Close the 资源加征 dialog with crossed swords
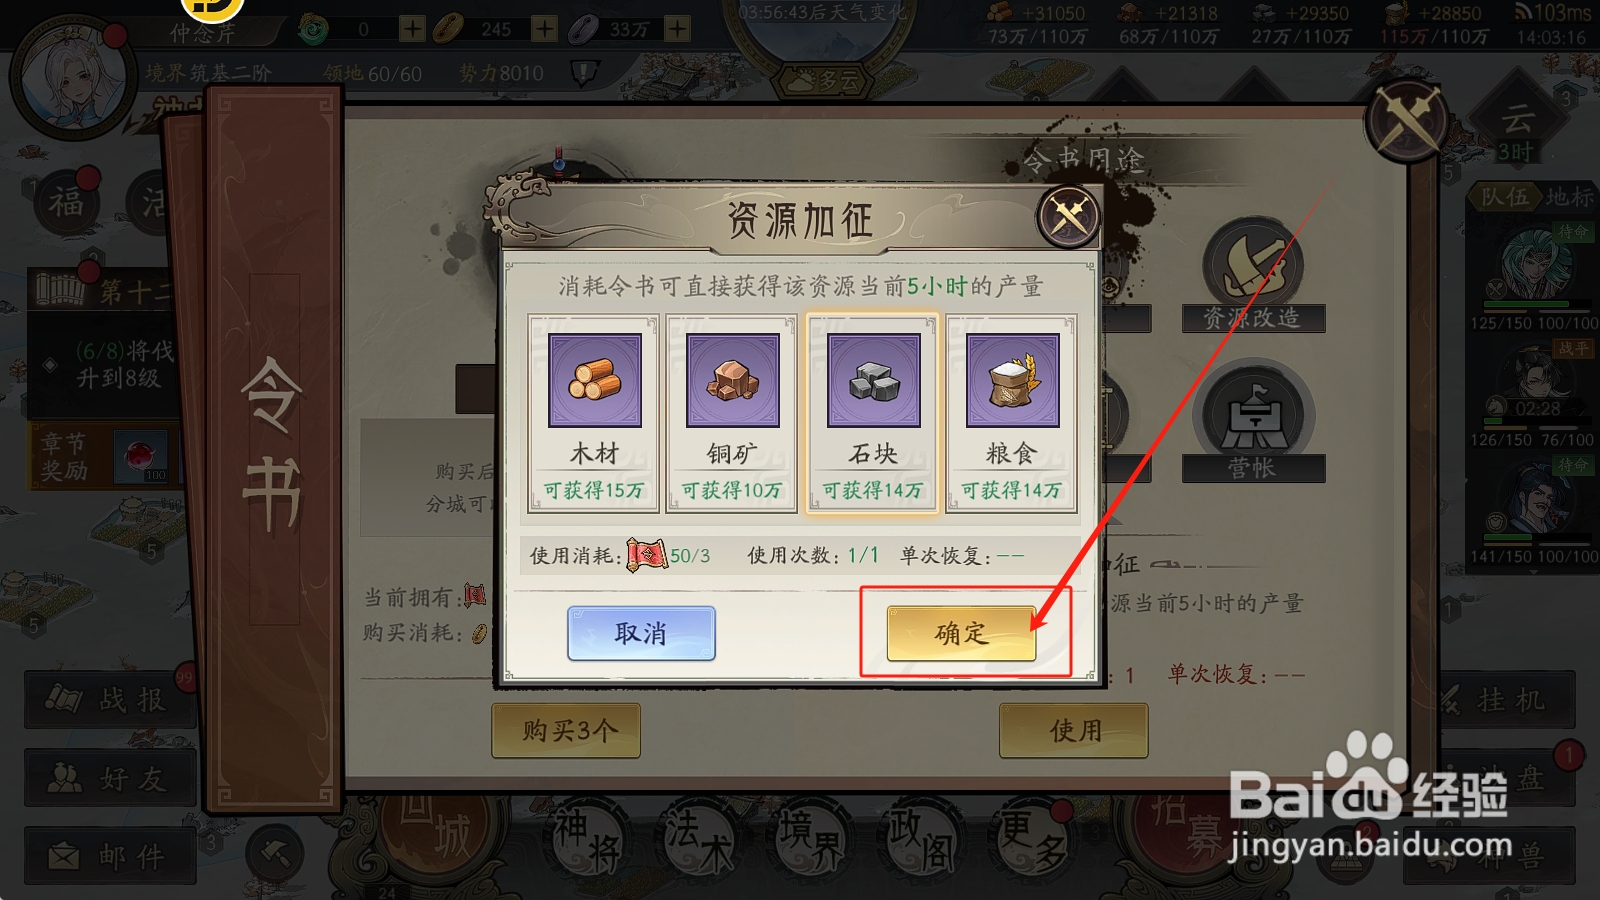The height and width of the screenshot is (900, 1600). click(x=1068, y=216)
